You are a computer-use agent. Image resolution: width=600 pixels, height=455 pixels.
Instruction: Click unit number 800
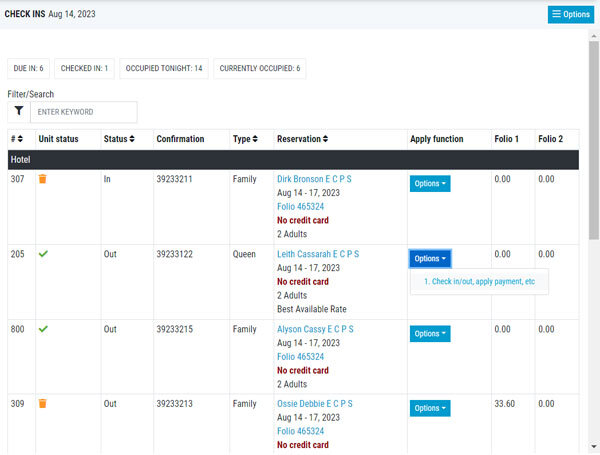(18, 329)
